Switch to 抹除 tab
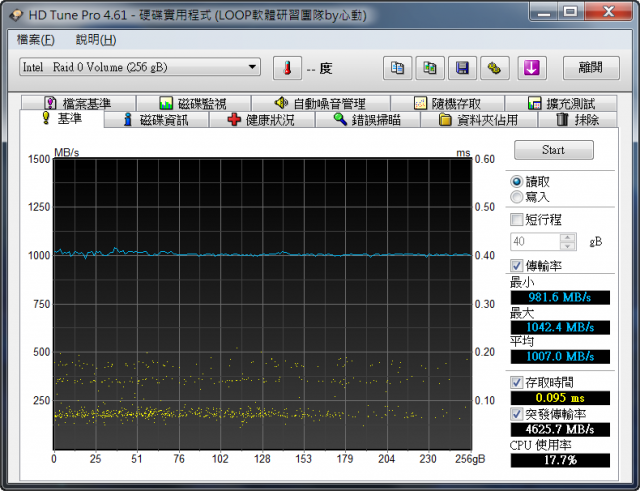 pyautogui.click(x=578, y=120)
